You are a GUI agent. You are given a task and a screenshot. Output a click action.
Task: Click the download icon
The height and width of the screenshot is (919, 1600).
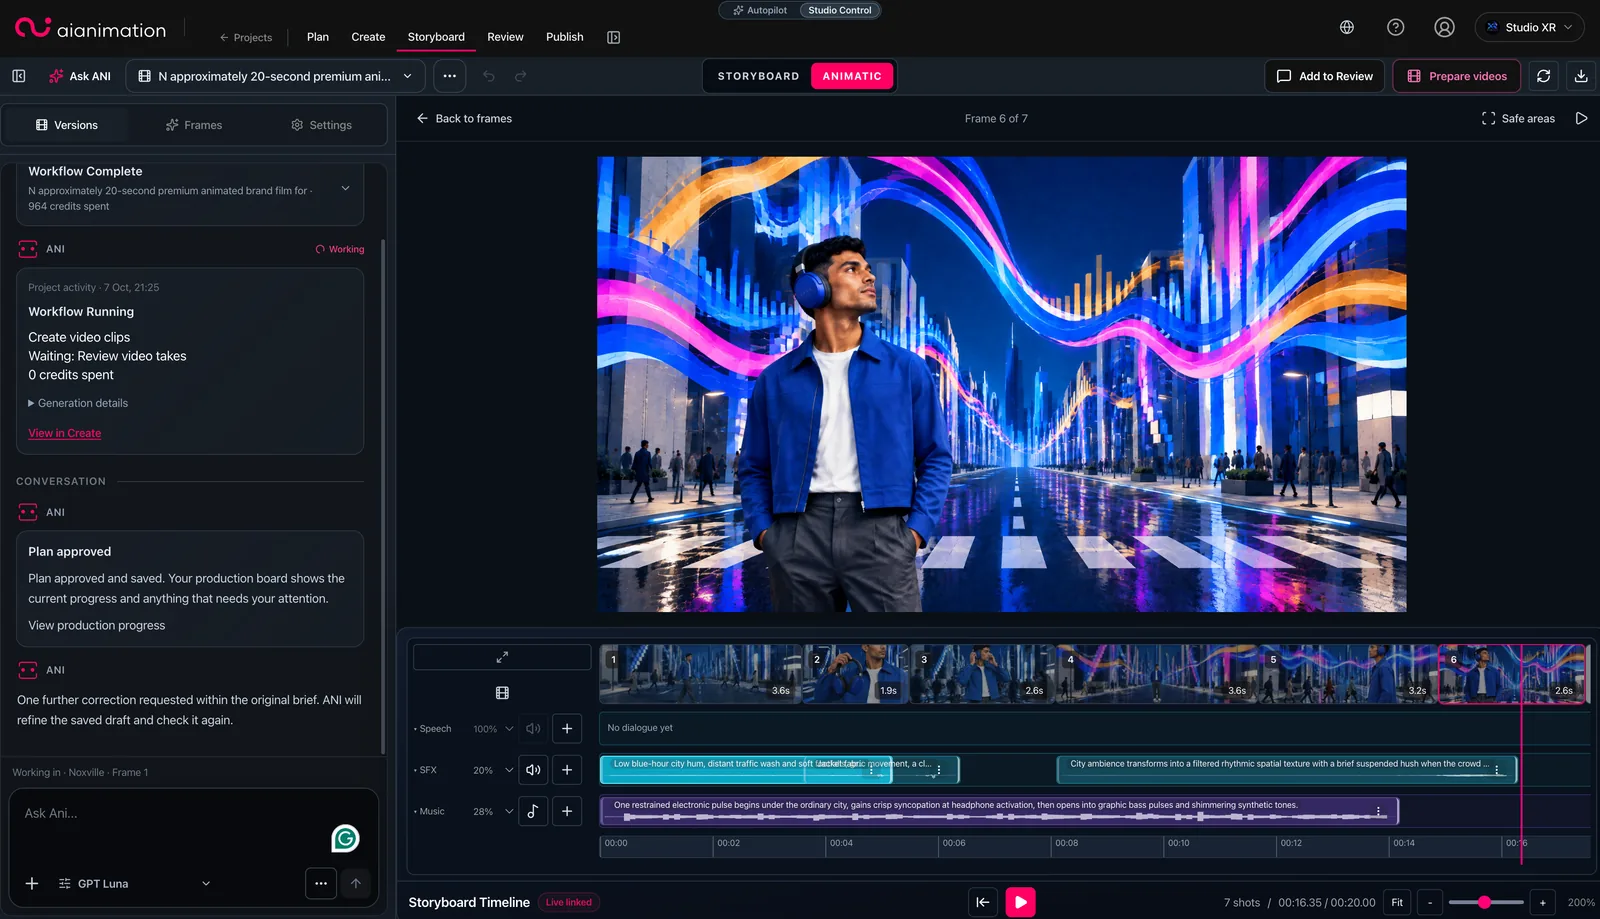click(1581, 76)
